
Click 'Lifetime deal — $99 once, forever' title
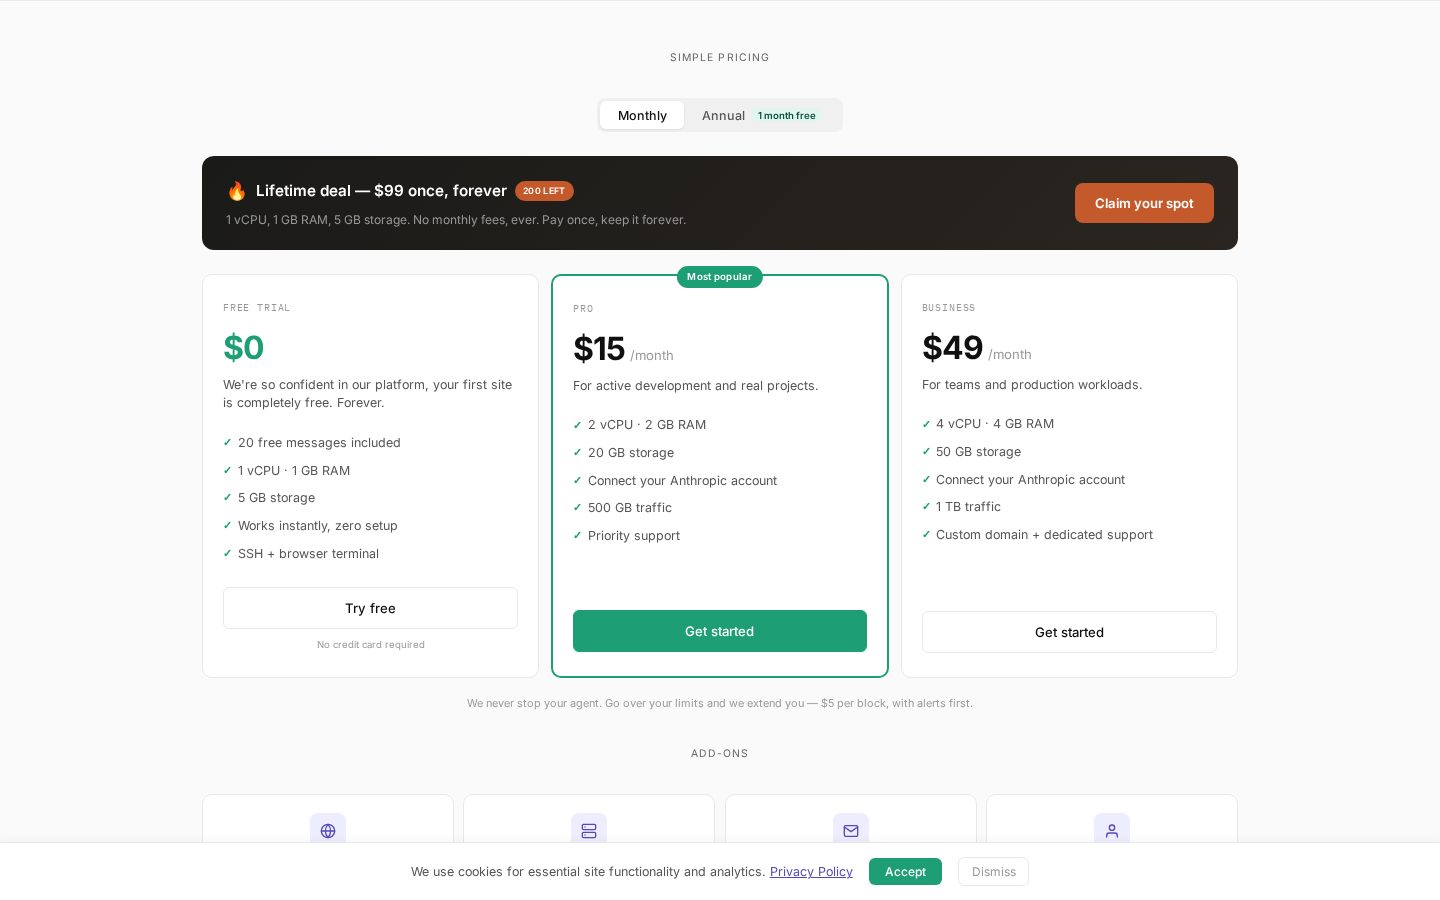381,190
